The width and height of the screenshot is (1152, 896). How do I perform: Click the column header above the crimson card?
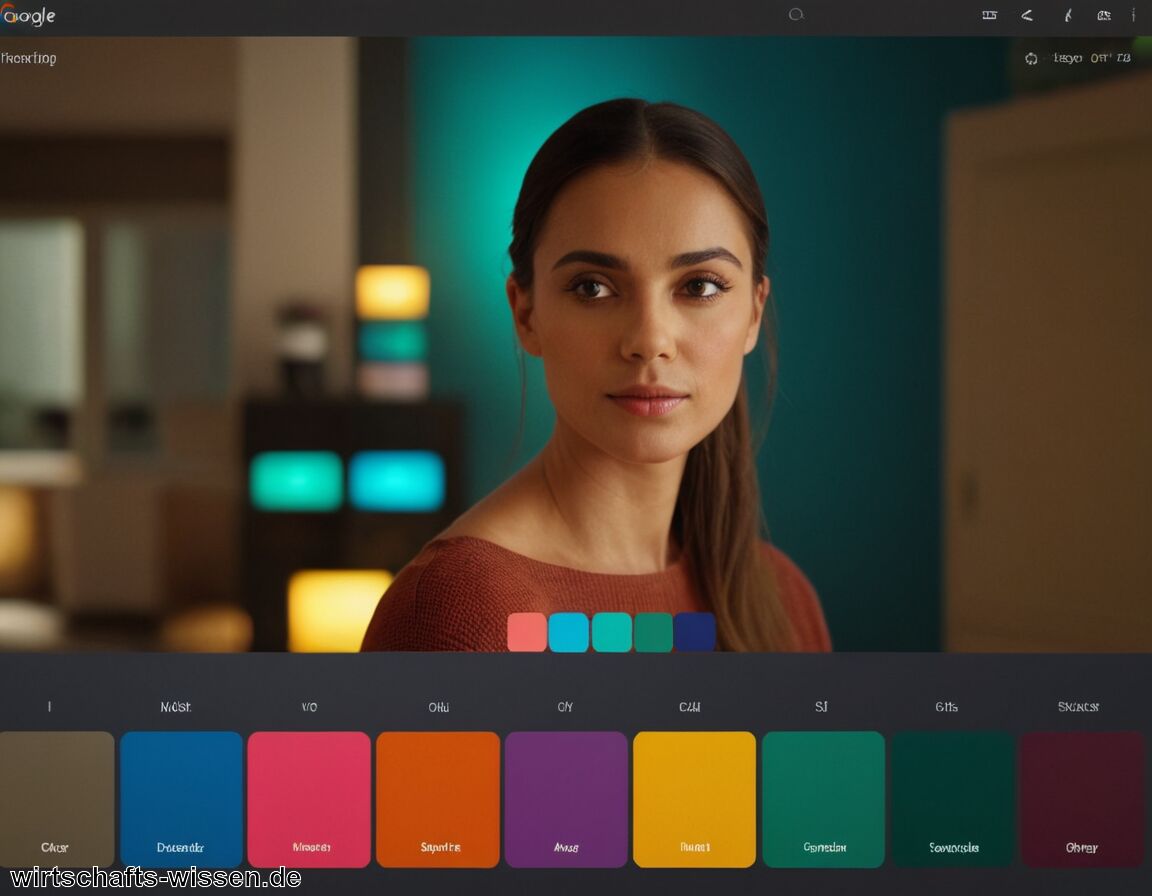(x=309, y=707)
